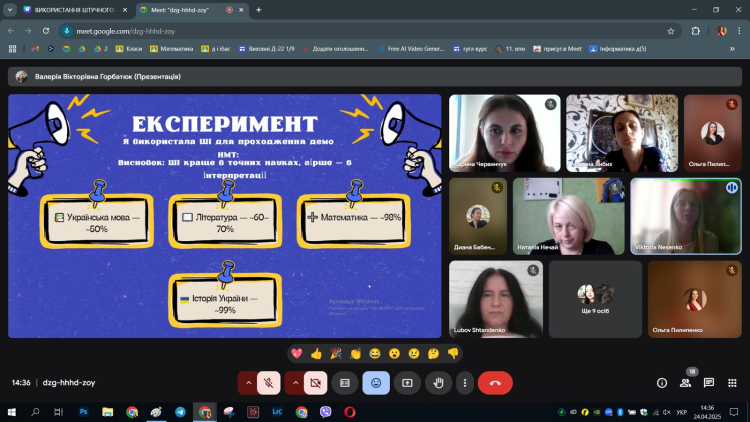Viewport: 750px width, 422px height.
Task: Leave the call with red hang-up button
Action: (x=495, y=382)
